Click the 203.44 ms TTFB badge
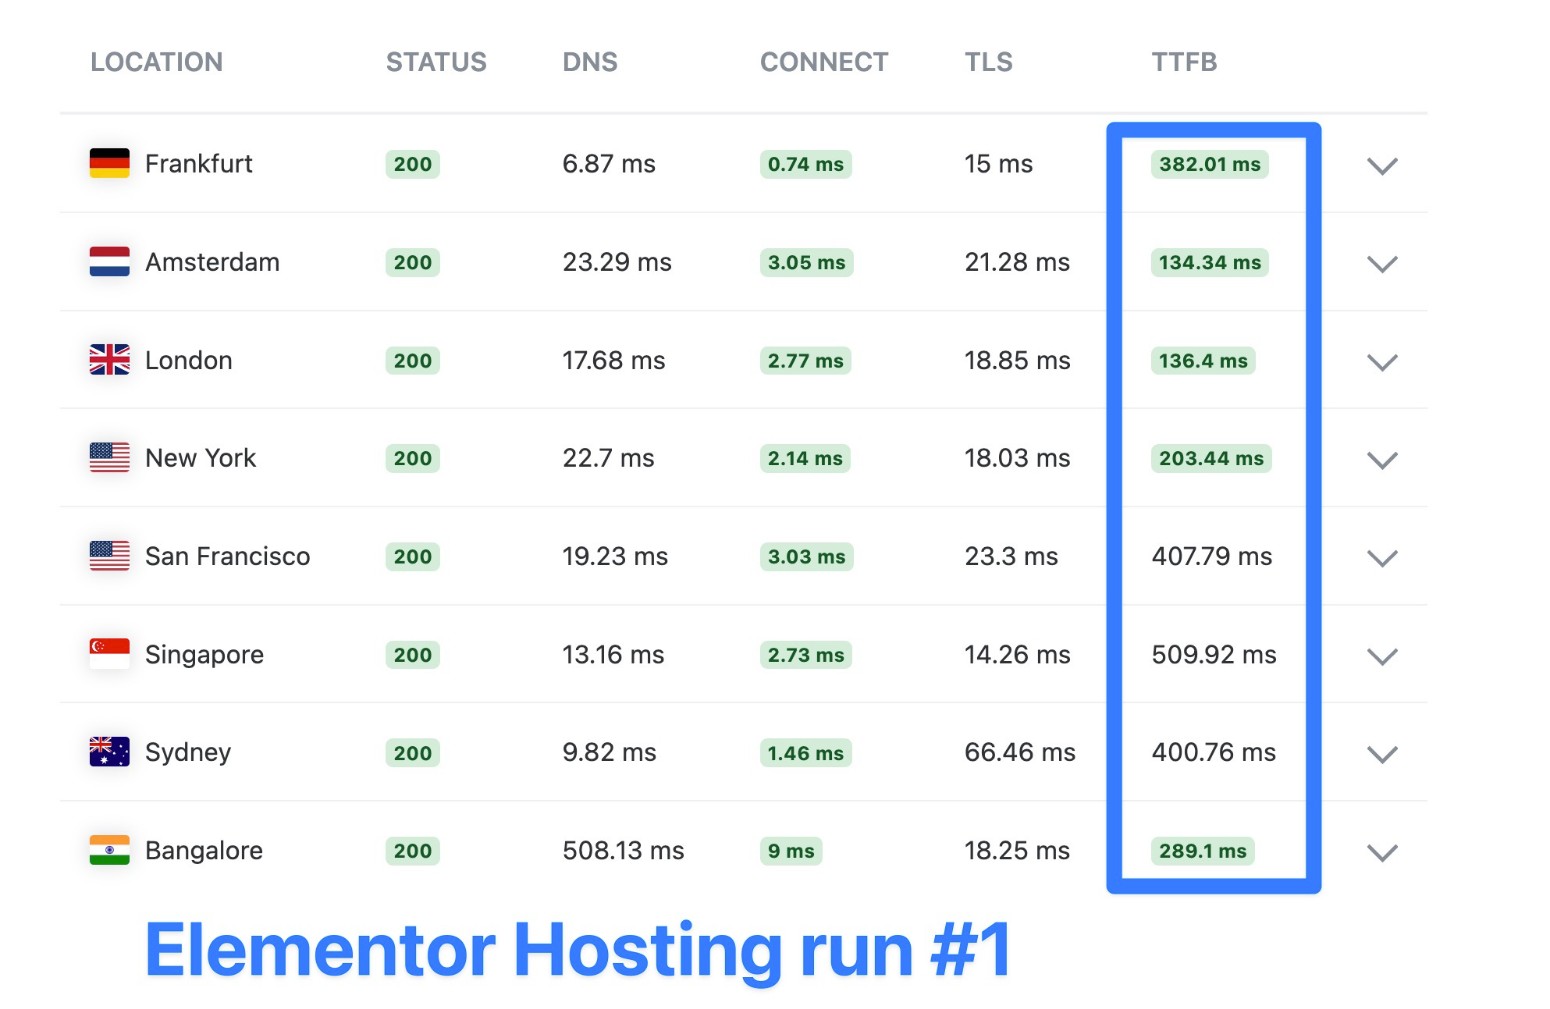1550x1009 pixels. click(x=1212, y=458)
